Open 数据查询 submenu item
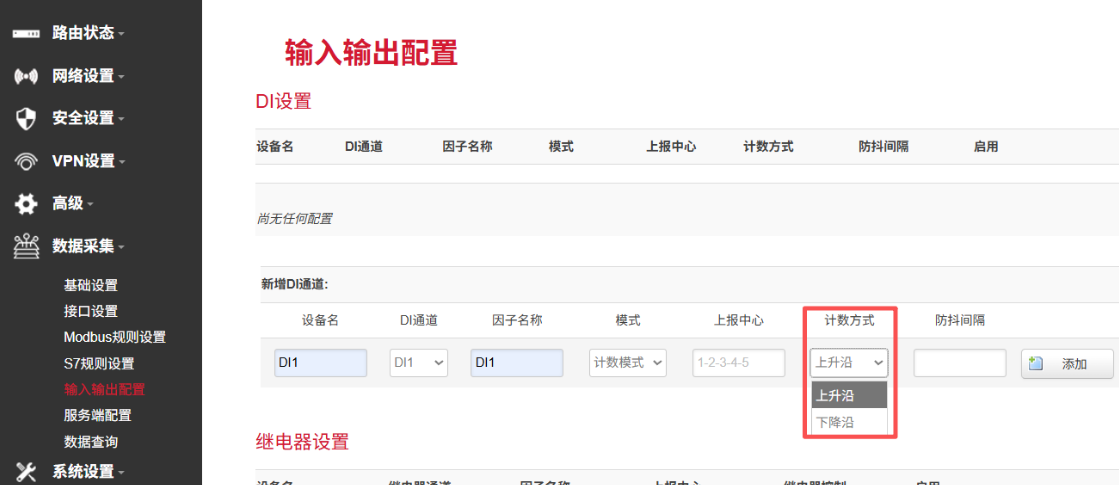Viewport: 1119px width, 485px height. tap(91, 441)
